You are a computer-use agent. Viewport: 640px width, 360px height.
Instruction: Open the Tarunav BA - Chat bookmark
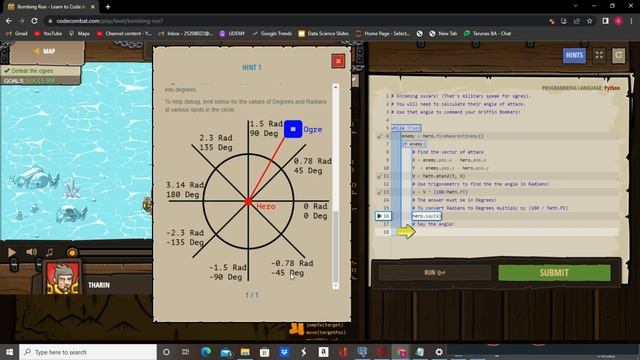pyautogui.click(x=487, y=33)
